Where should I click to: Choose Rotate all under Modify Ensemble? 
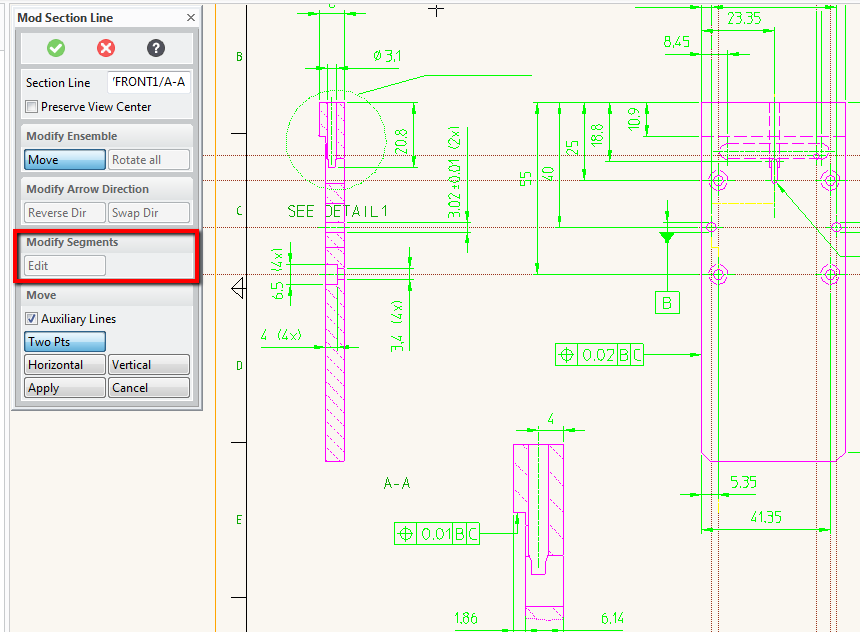[148, 160]
